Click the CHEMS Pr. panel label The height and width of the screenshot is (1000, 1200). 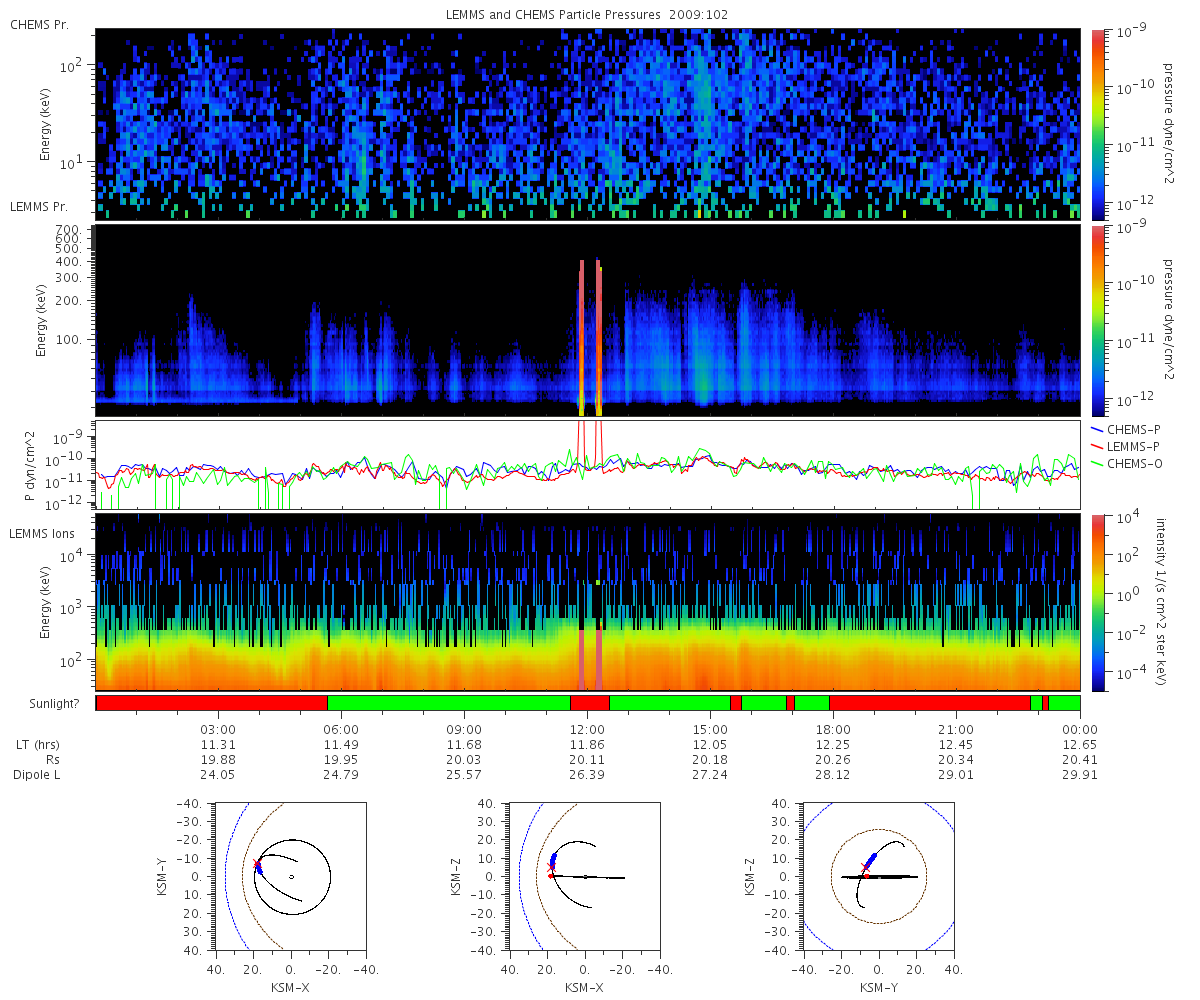[39, 24]
